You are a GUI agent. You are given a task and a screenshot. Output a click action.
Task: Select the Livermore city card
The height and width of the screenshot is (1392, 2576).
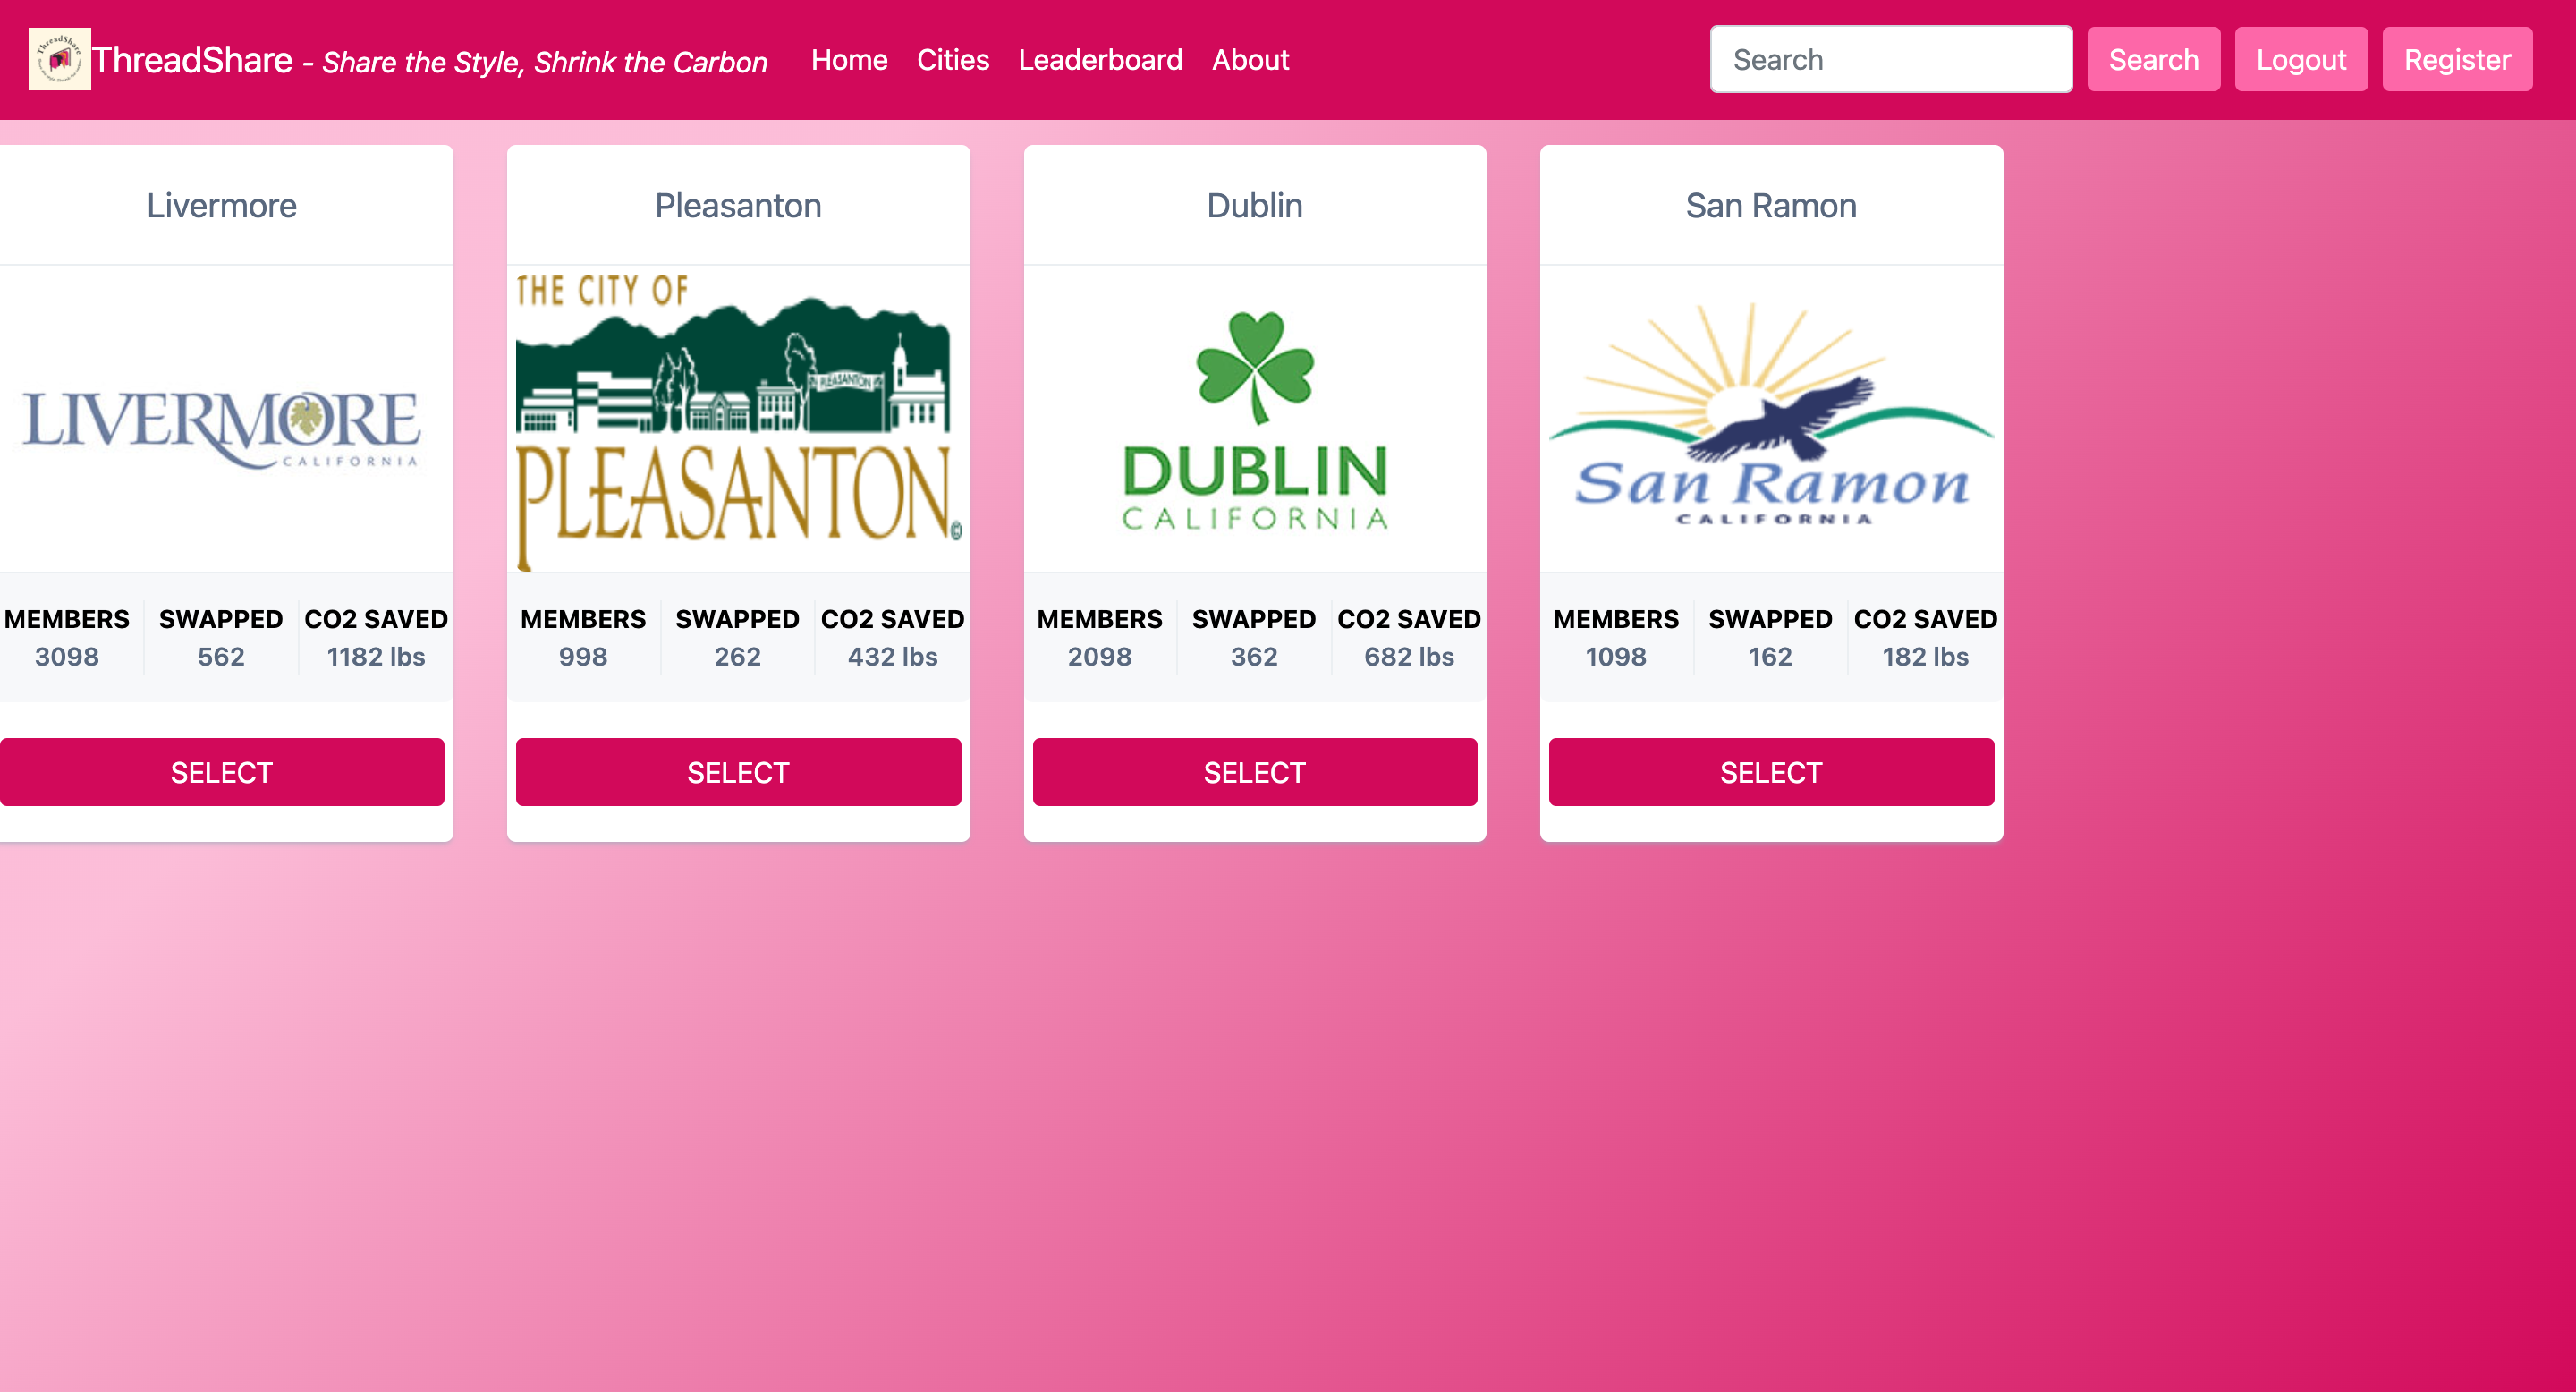[x=222, y=772]
